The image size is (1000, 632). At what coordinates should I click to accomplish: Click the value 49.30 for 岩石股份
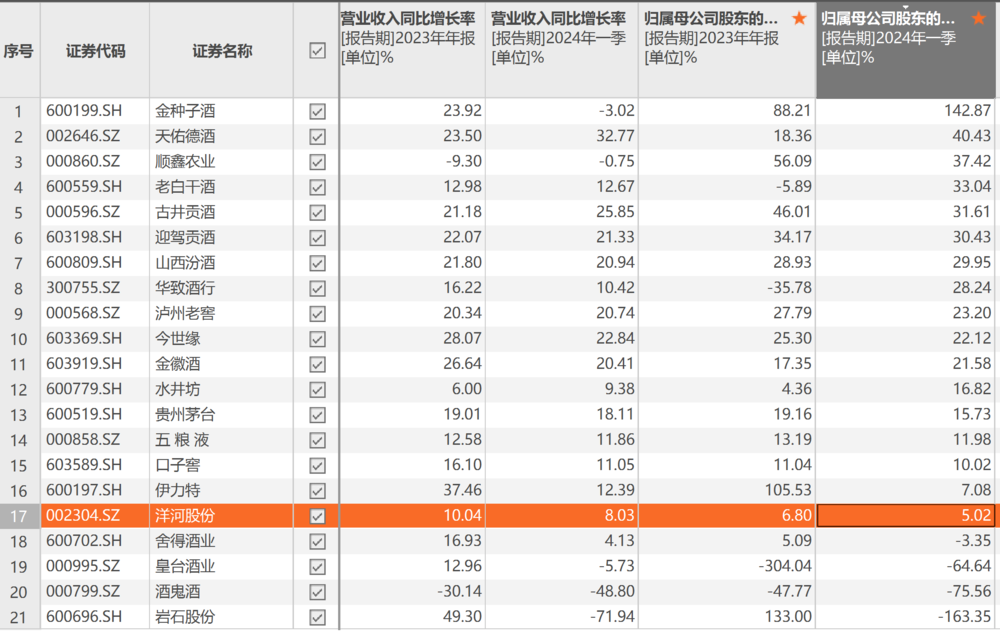point(462,617)
